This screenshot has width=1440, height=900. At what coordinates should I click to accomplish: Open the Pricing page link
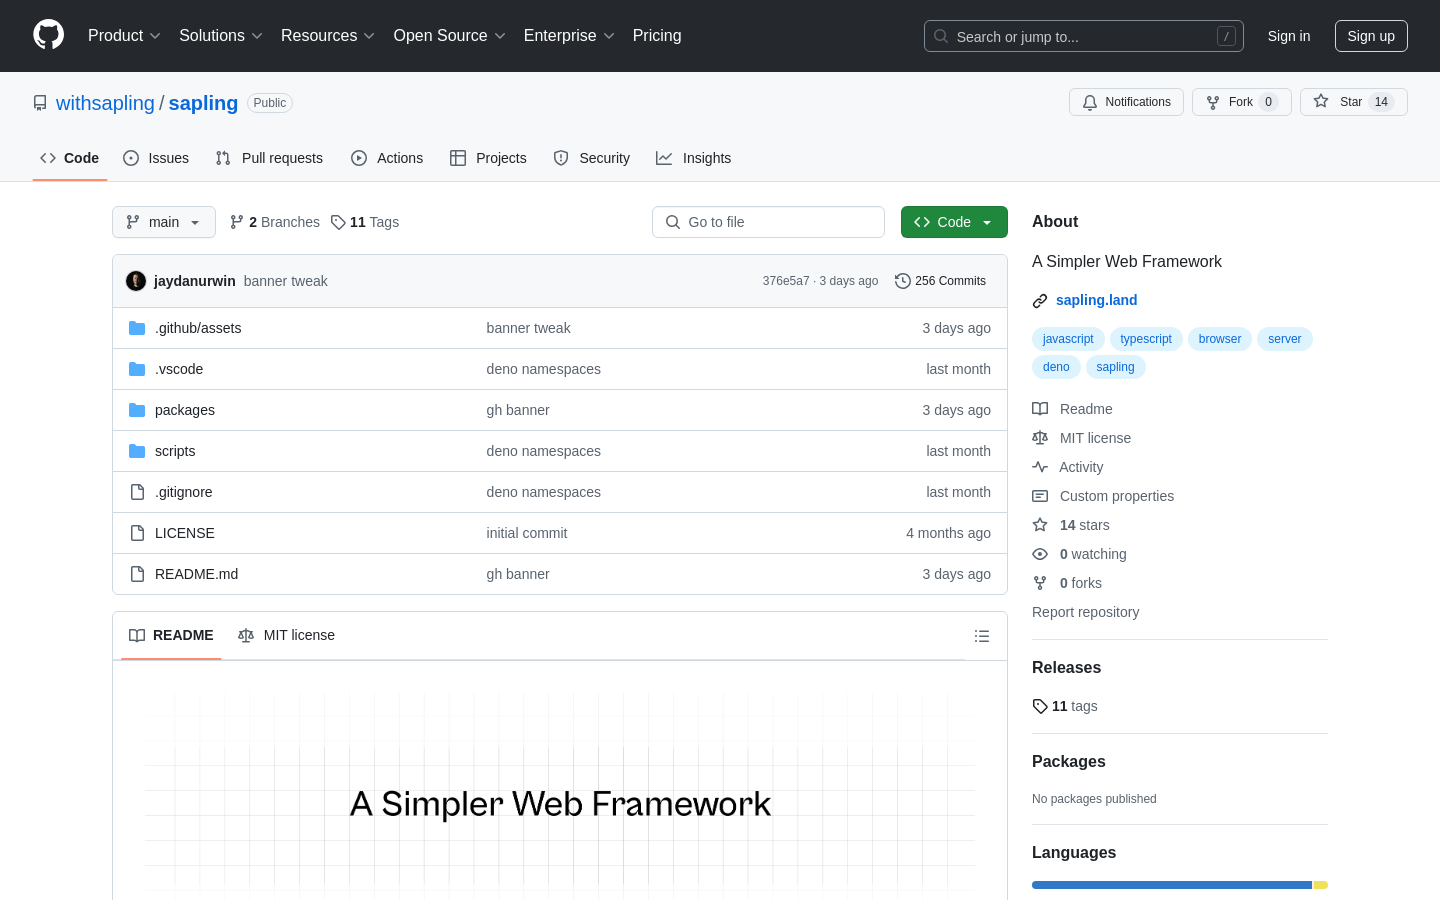click(x=657, y=36)
